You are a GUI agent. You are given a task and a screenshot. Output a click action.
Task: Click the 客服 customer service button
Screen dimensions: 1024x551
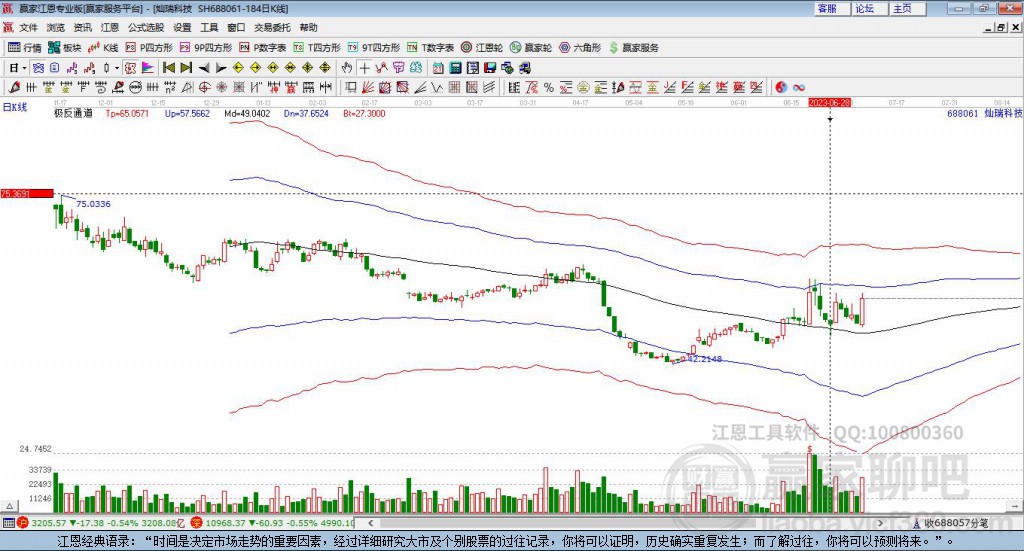[x=831, y=8]
